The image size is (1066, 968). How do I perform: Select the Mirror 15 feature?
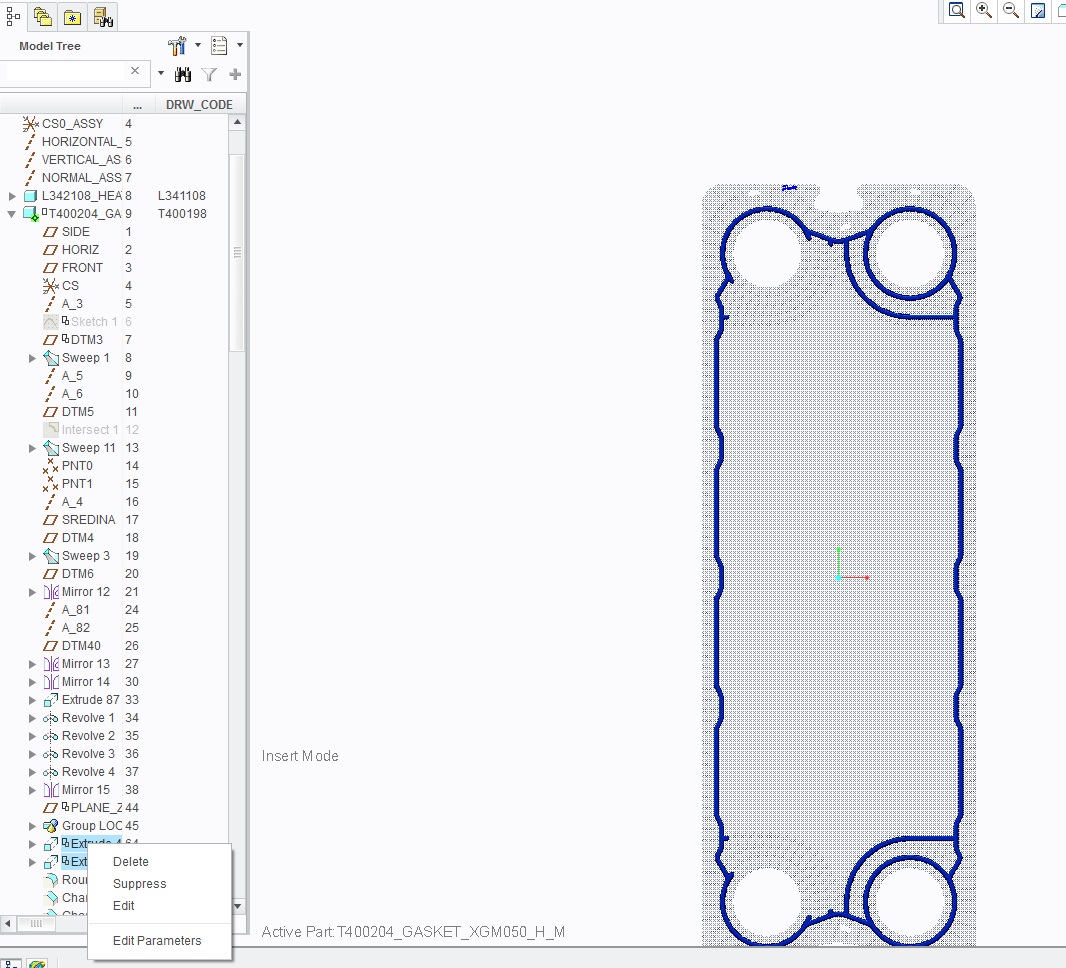pyautogui.click(x=86, y=790)
